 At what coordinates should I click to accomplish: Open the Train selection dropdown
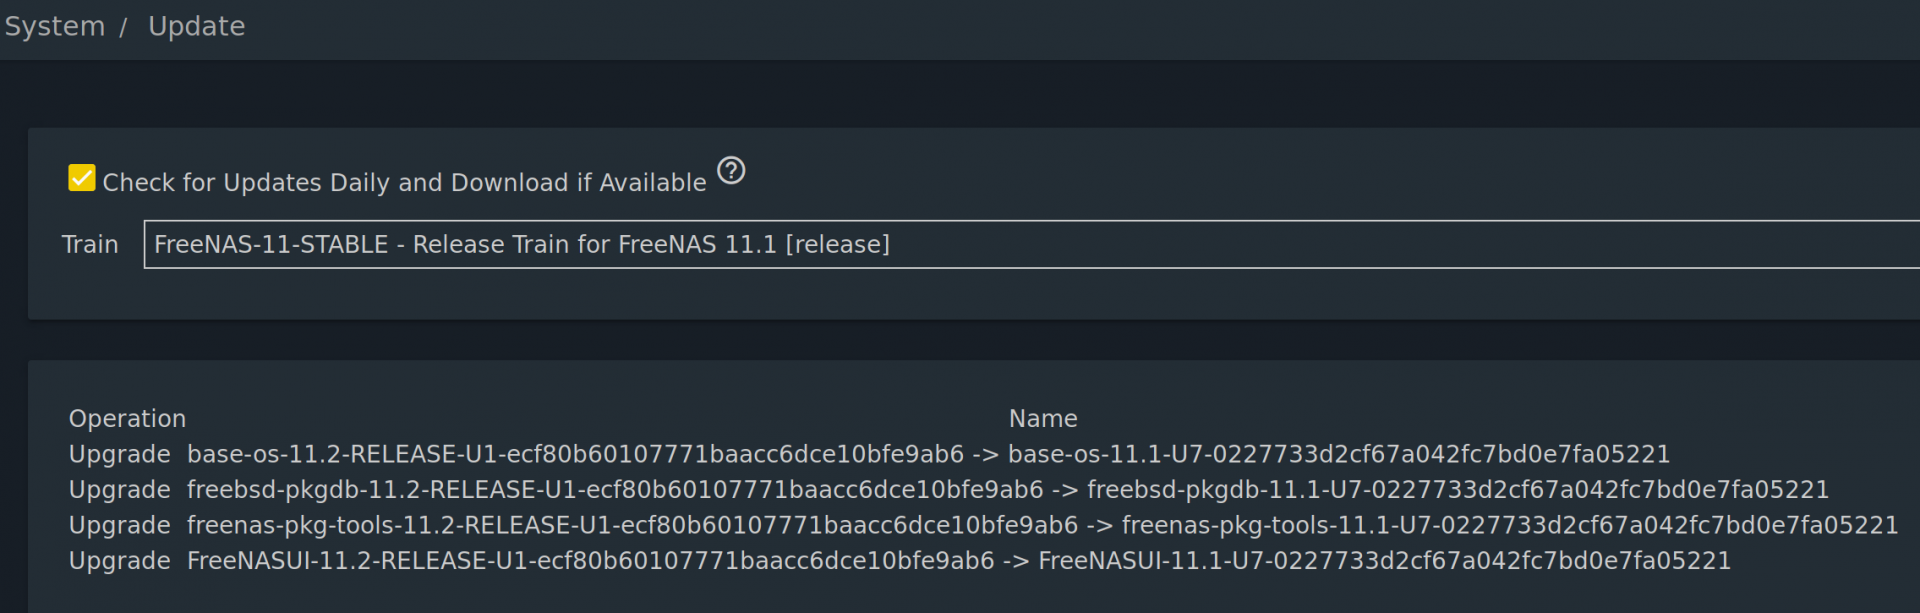pyautogui.click(x=1030, y=245)
